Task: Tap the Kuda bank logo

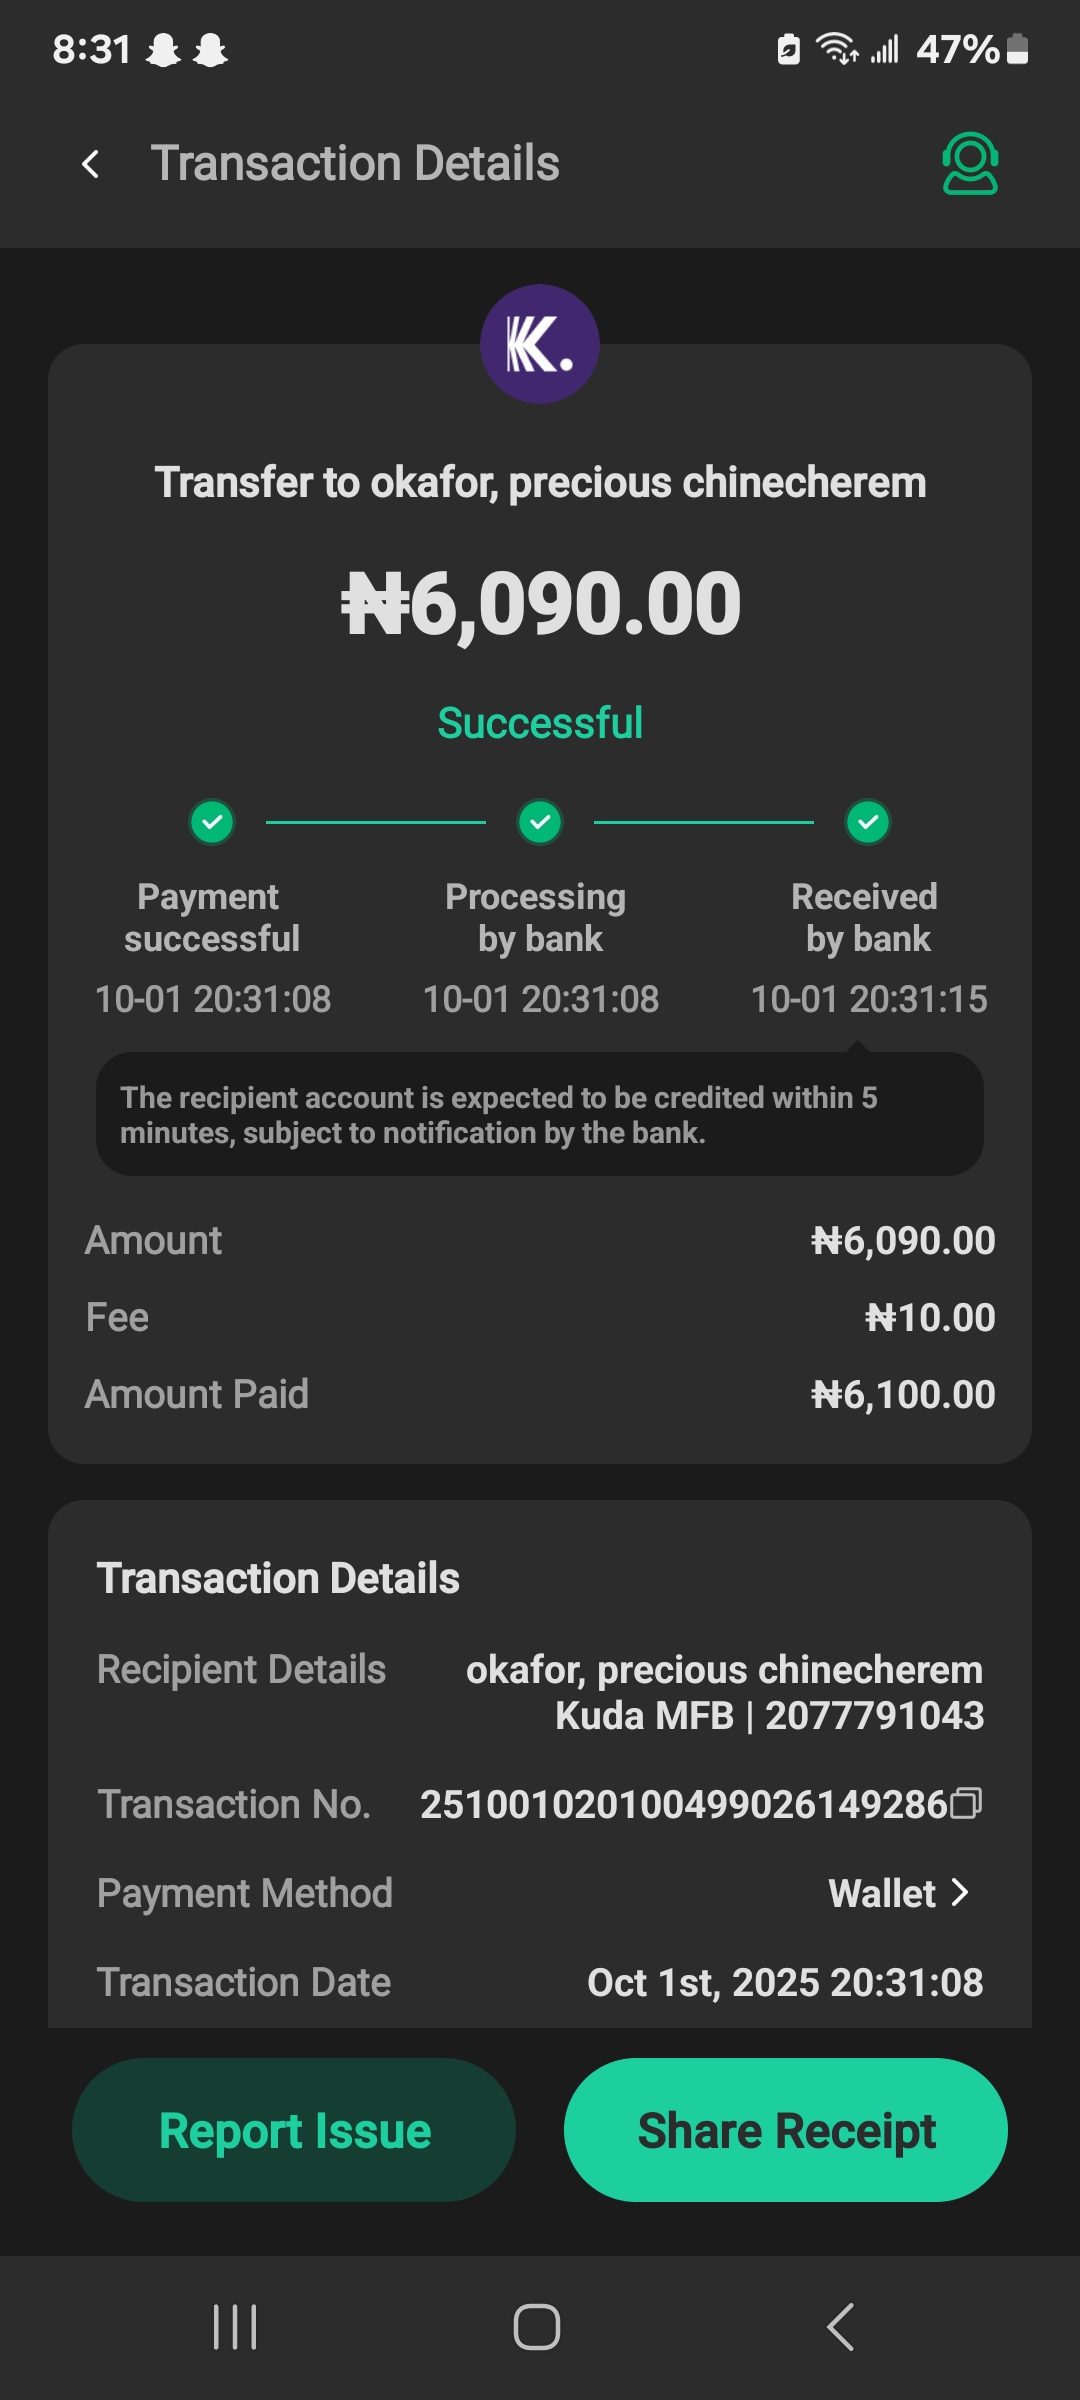Action: 540,344
